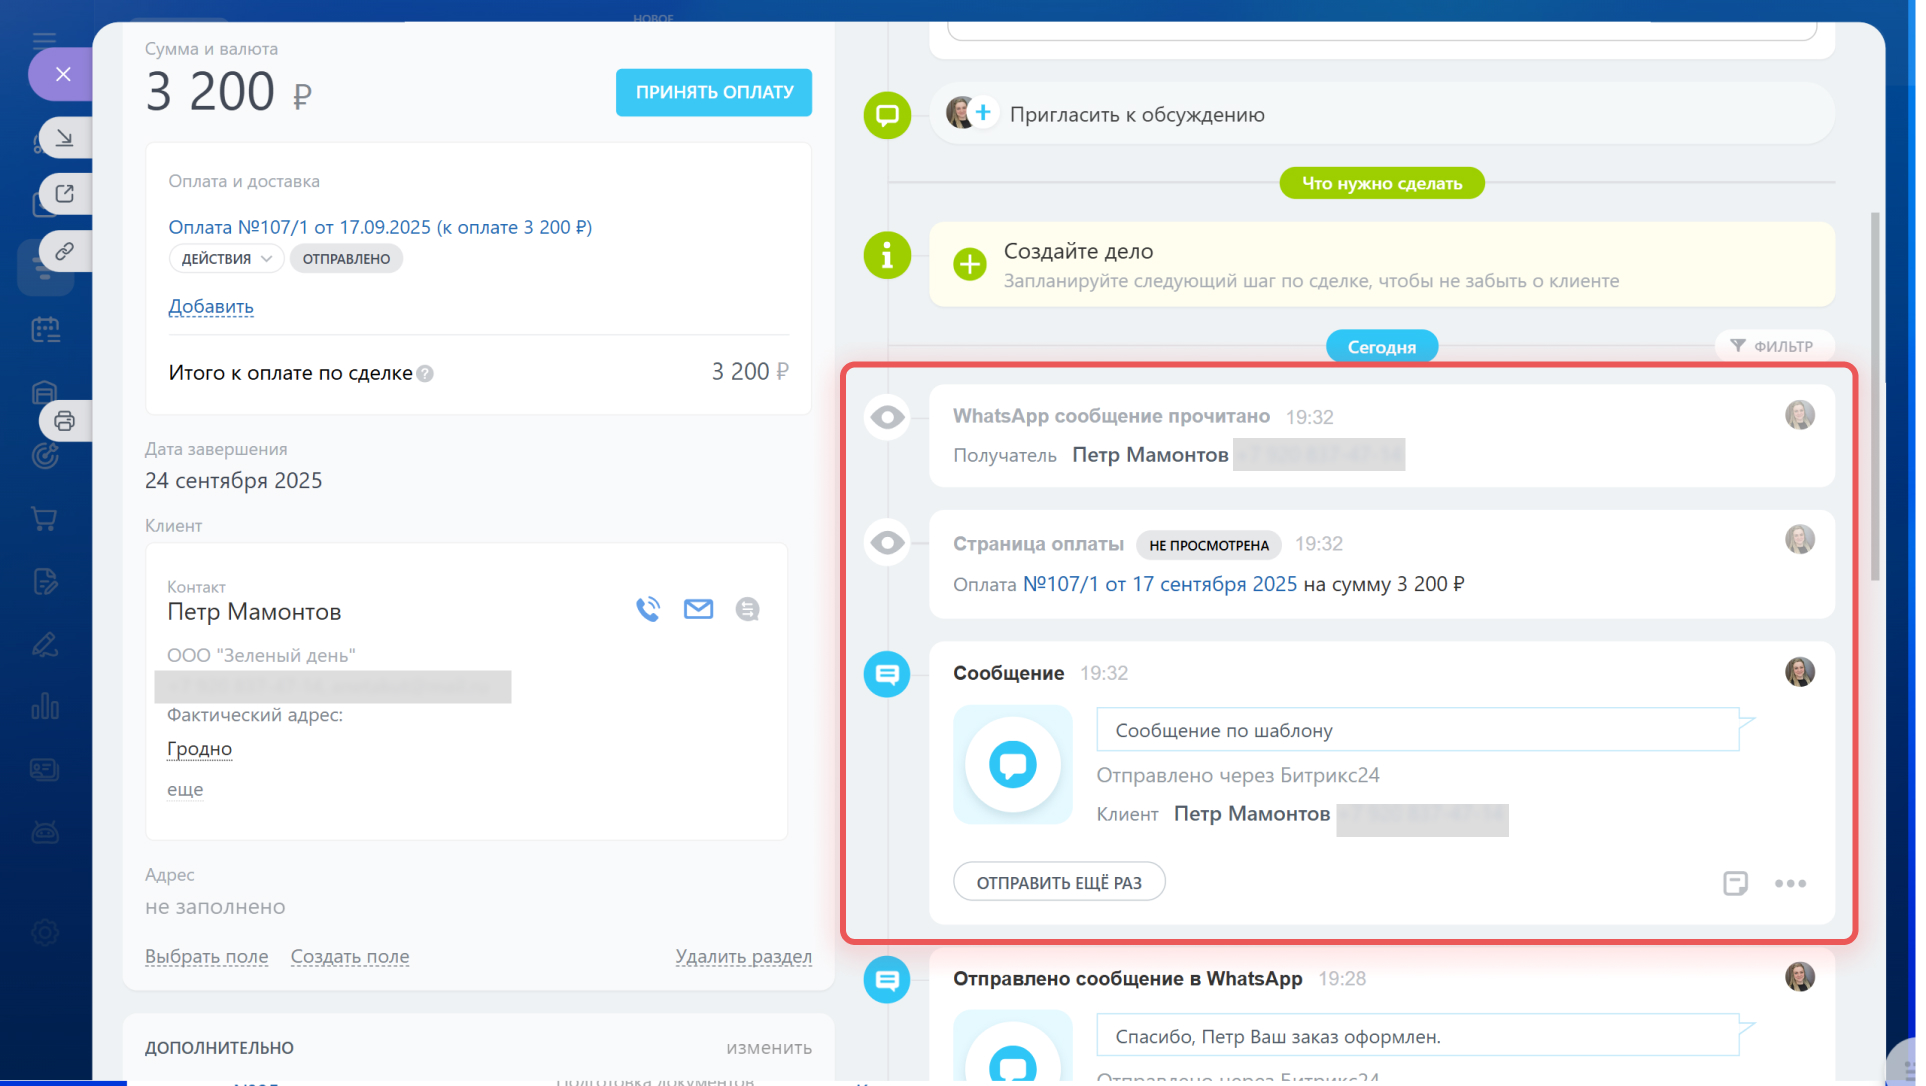Image resolution: width=1926 pixels, height=1086 pixels.
Task: Click message bubble Спасибо, Петр Ваш заказ оформлен
Action: pyautogui.click(x=1418, y=1036)
